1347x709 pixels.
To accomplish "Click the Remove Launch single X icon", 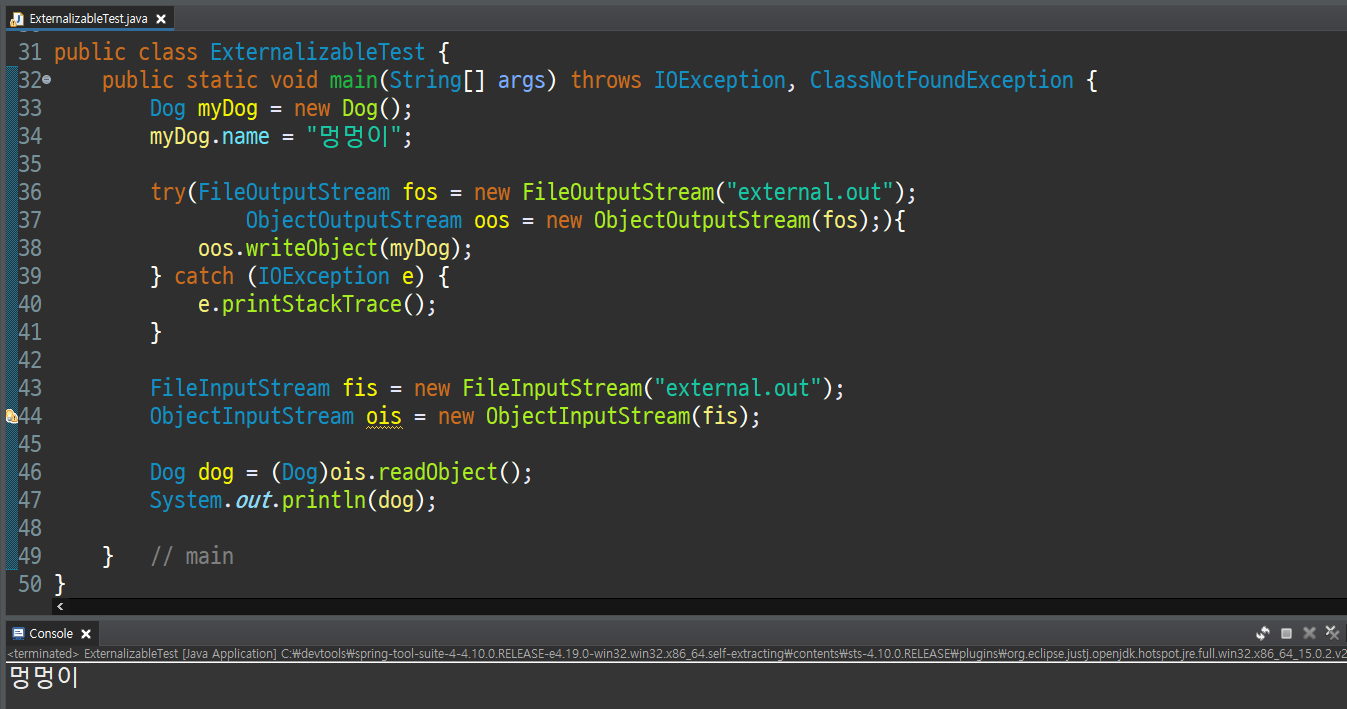I will point(1309,633).
